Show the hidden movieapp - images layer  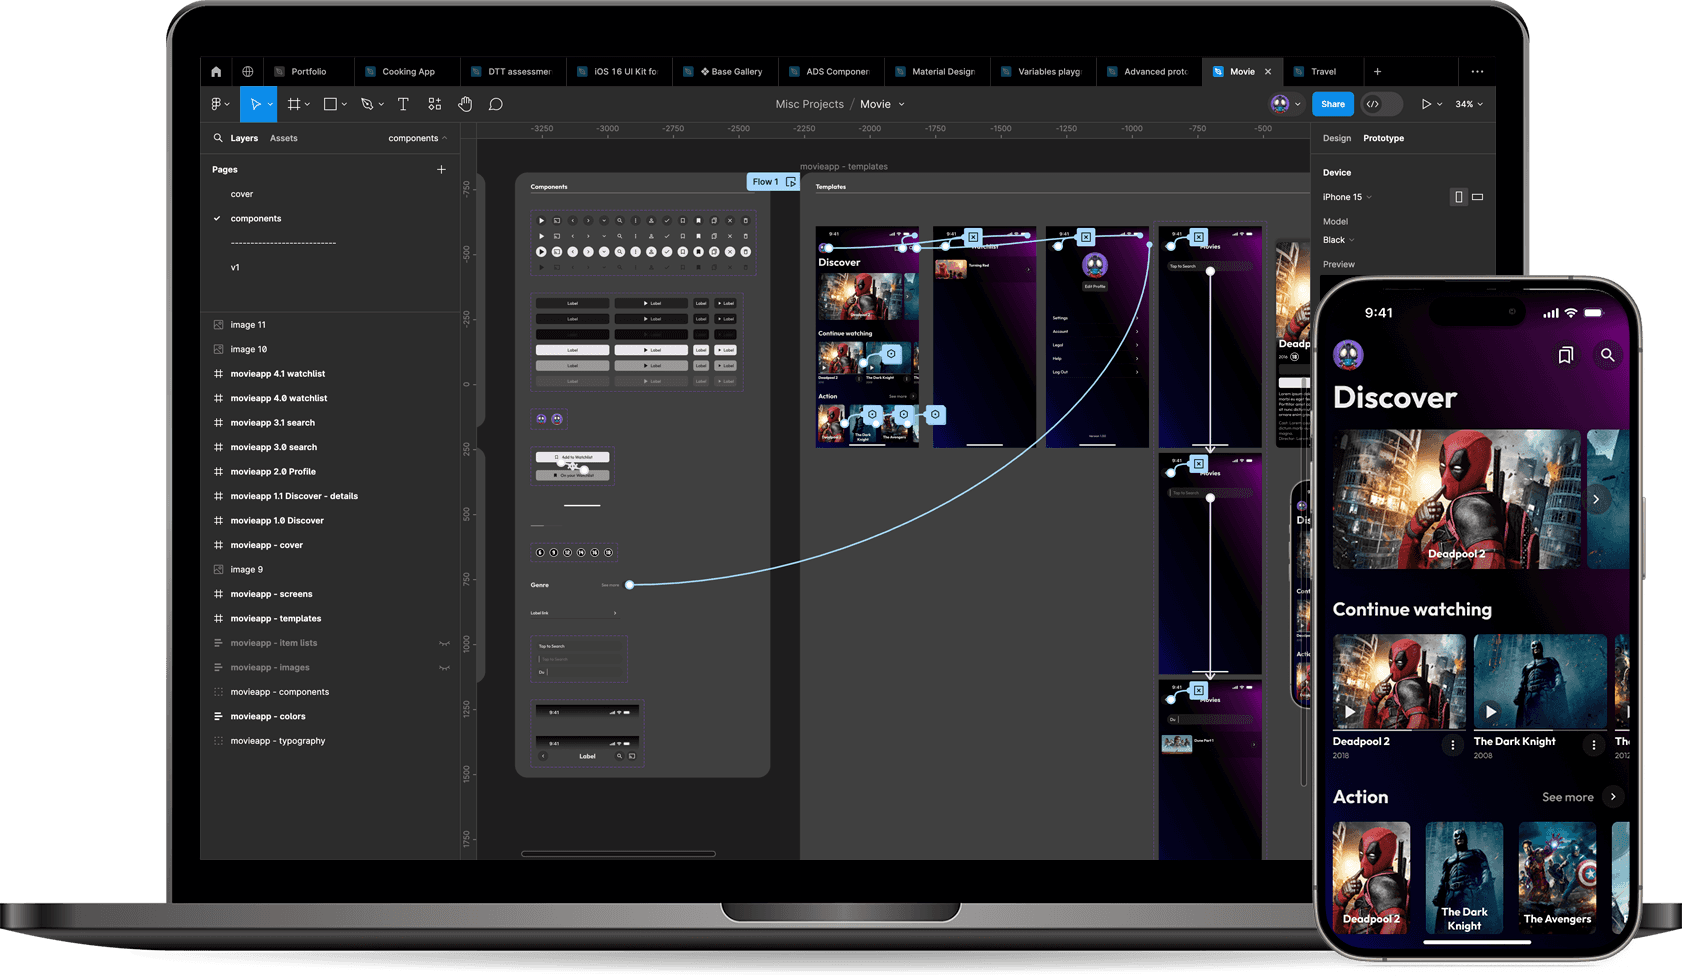444,668
